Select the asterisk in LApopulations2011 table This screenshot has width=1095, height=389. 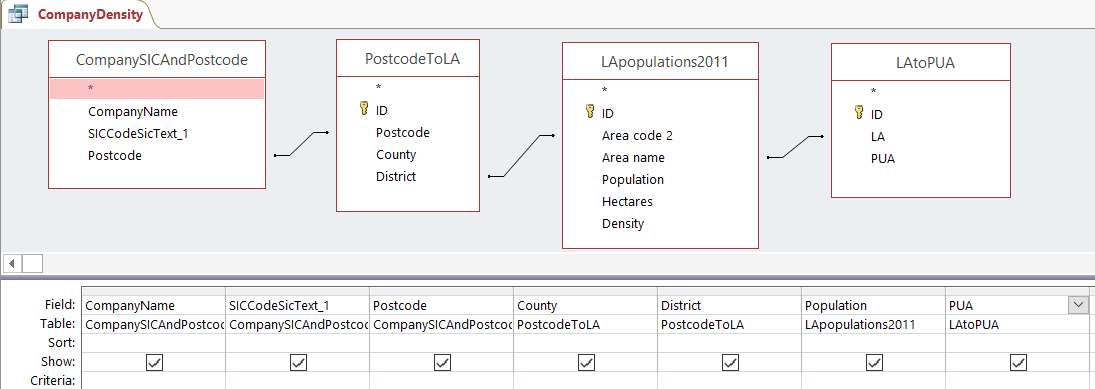coord(605,90)
